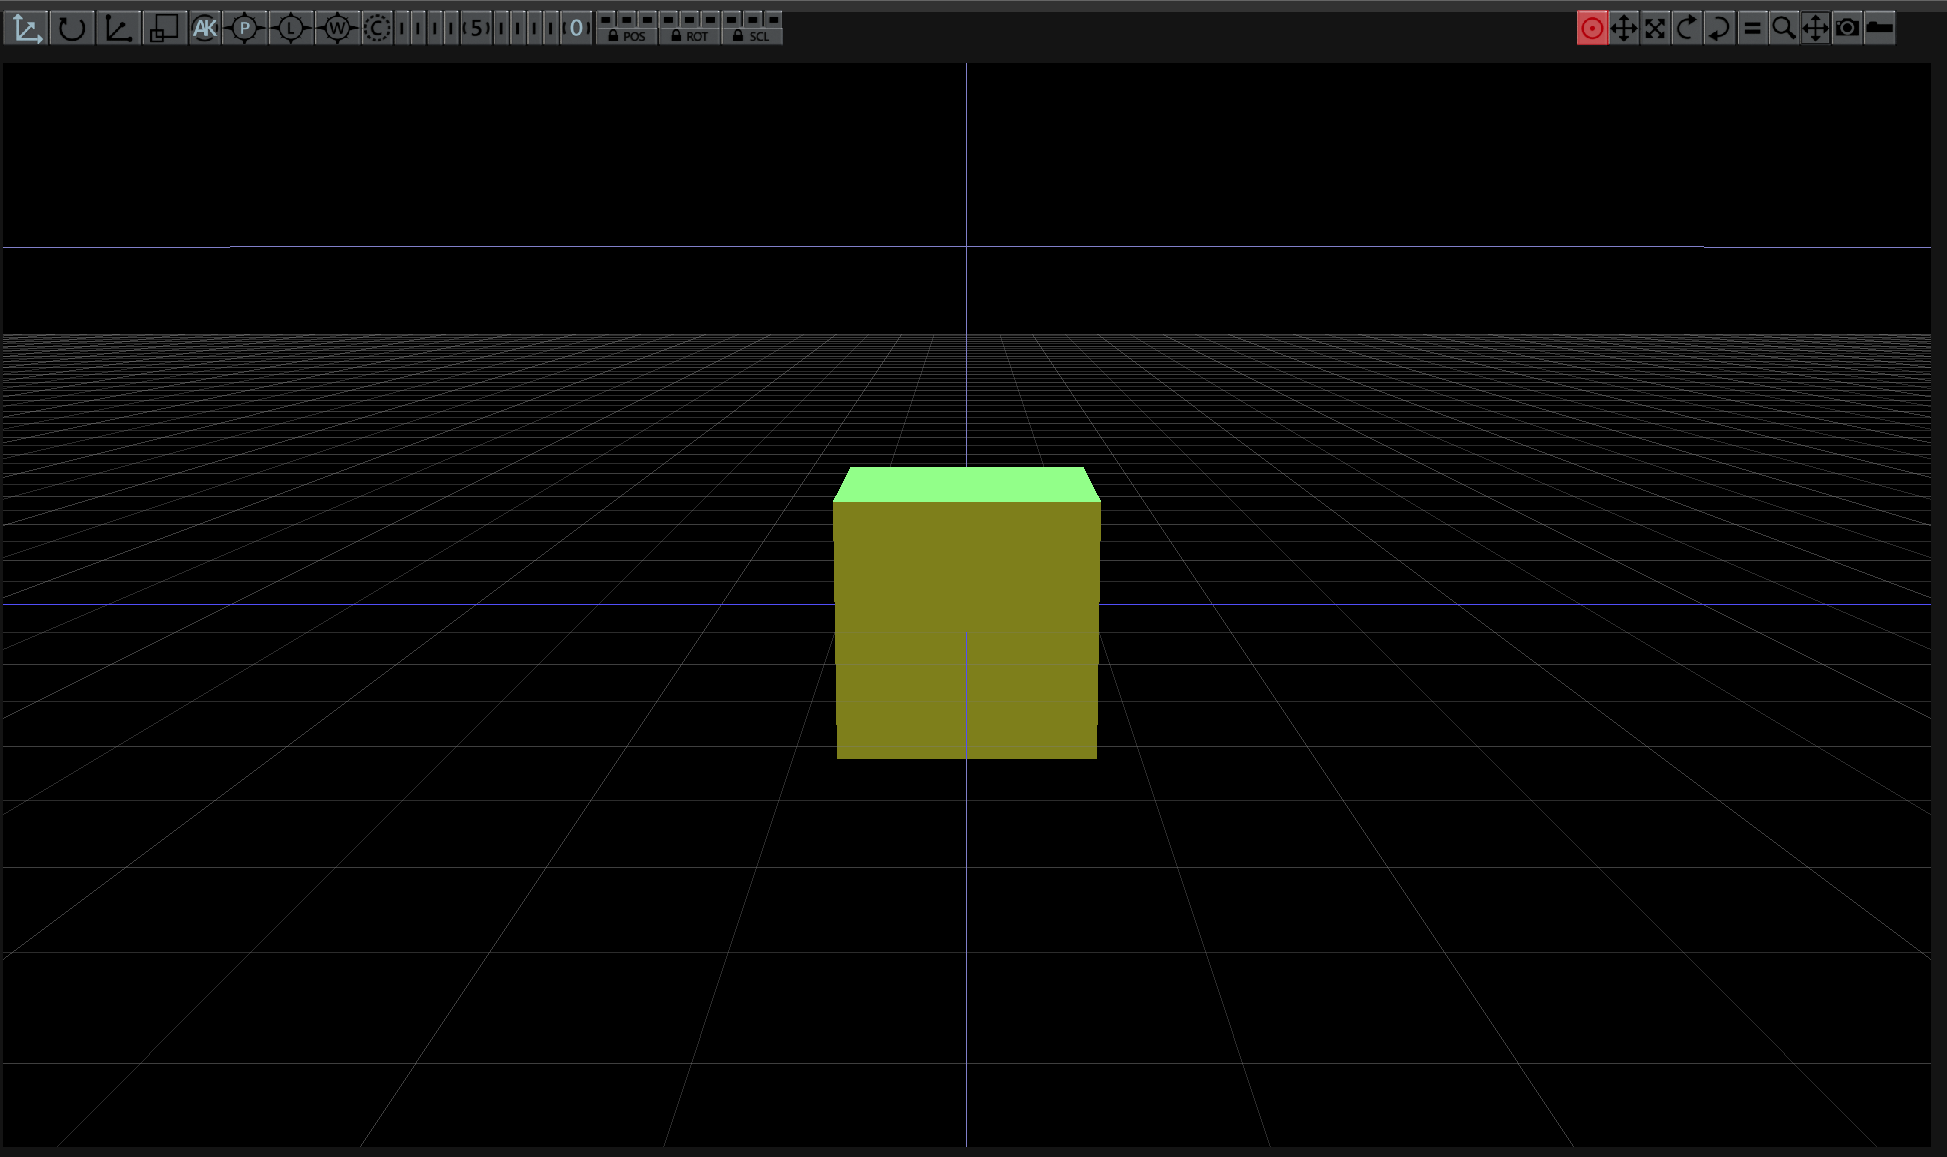Click the equals sign icon
The width and height of the screenshot is (1947, 1157).
[1752, 28]
